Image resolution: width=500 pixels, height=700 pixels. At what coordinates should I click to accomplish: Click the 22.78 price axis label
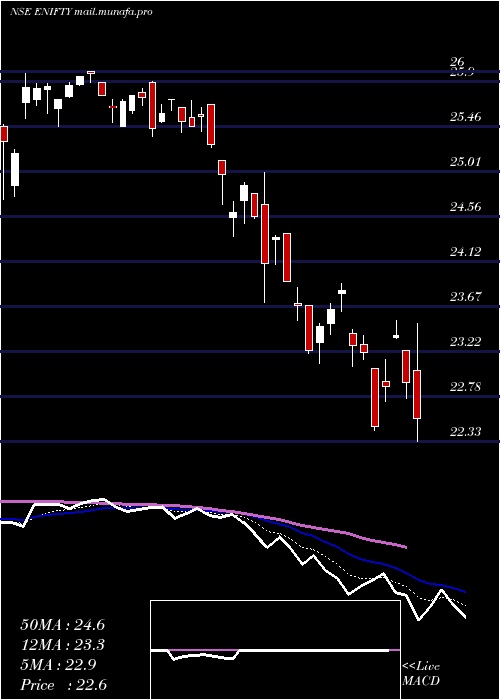[465, 387]
